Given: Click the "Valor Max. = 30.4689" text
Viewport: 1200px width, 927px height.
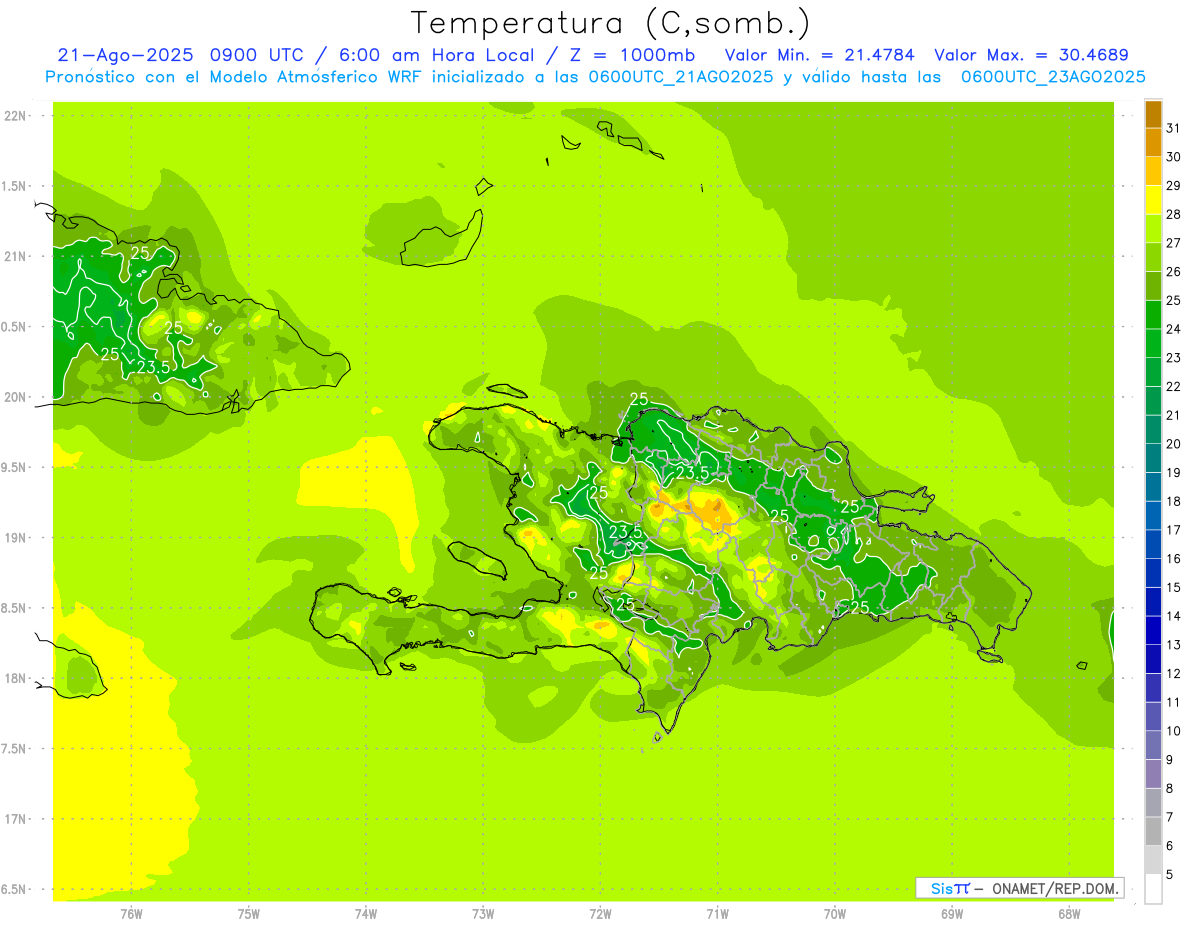Looking at the screenshot, I should (x=1031, y=55).
